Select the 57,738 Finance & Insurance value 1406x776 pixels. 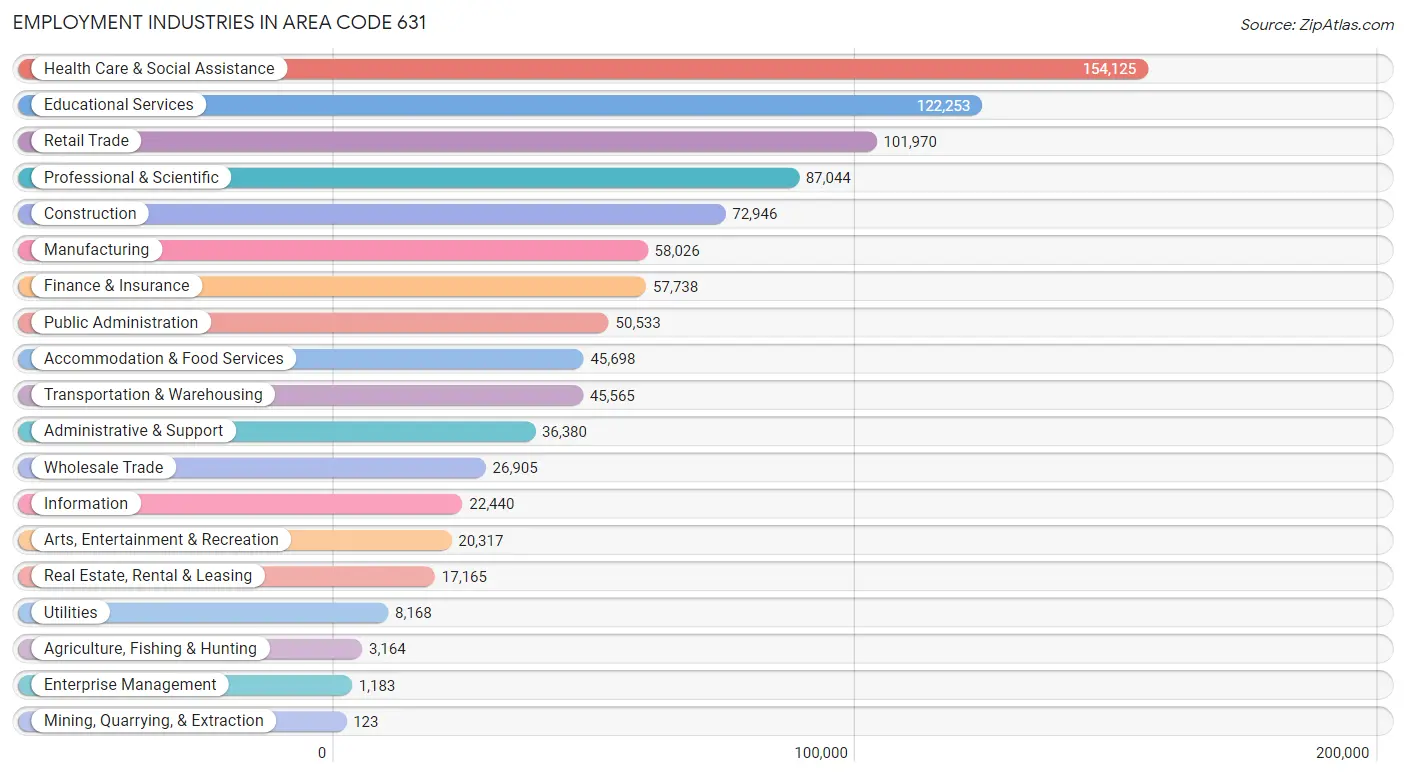[x=675, y=286]
